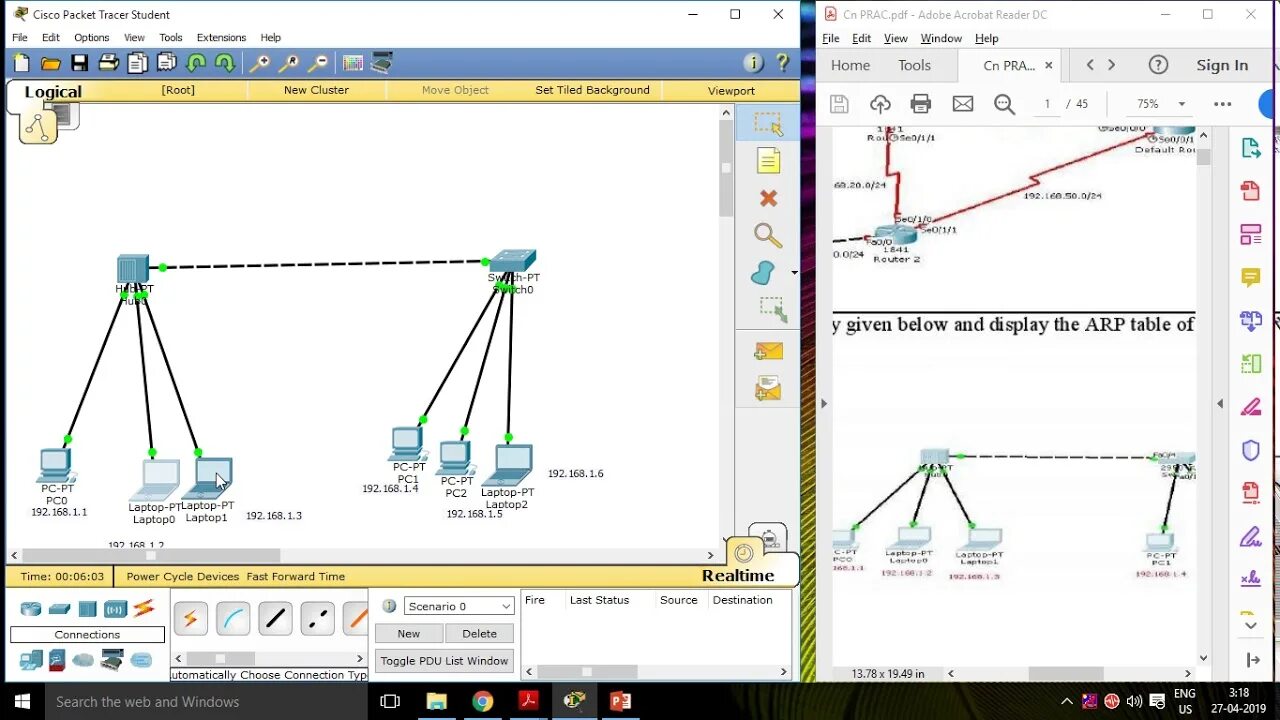Open the custom devices dialog icon
Image resolution: width=1280 pixels, height=720 pixels.
coord(381,63)
